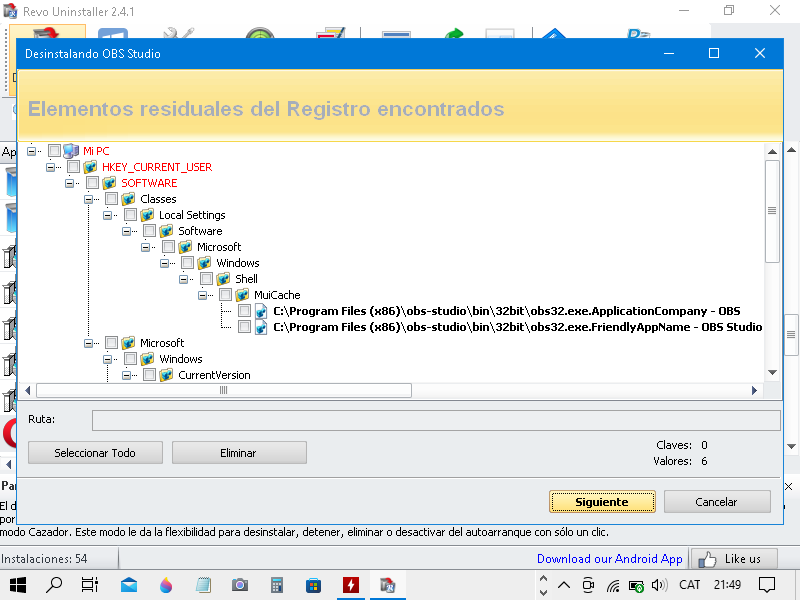
Task: Switch to Revo Uninstaller taskbar icon
Action: click(x=388, y=585)
